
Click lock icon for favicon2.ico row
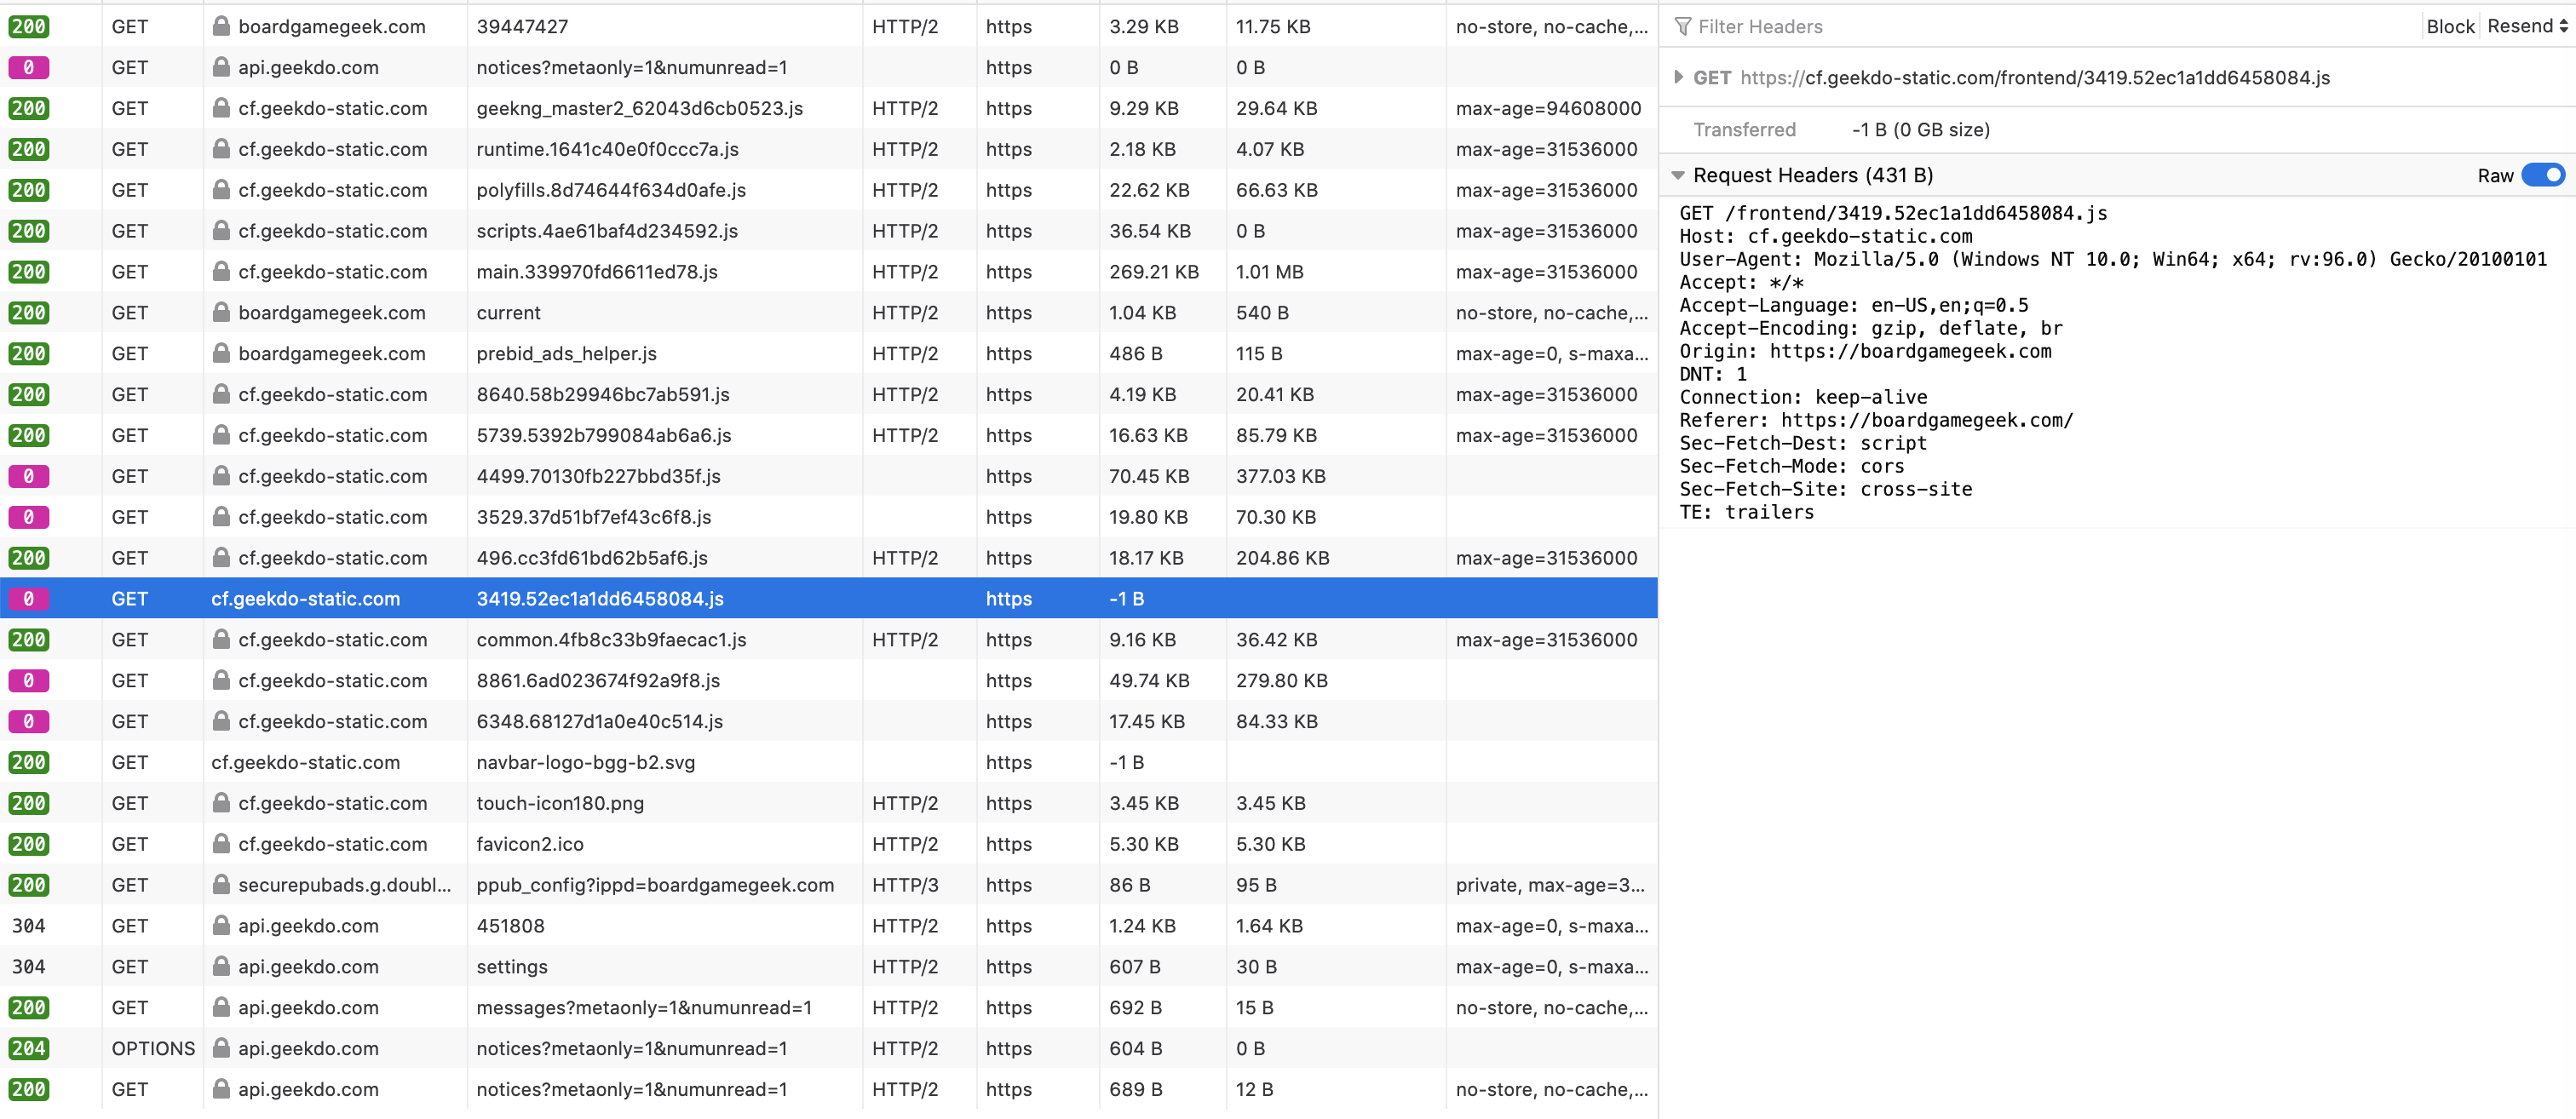point(222,844)
